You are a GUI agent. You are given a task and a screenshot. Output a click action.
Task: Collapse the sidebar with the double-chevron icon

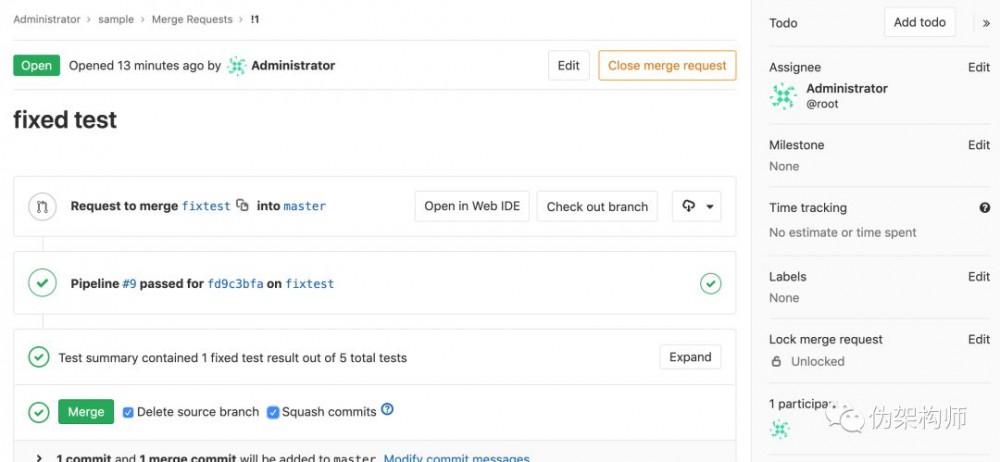coord(986,23)
